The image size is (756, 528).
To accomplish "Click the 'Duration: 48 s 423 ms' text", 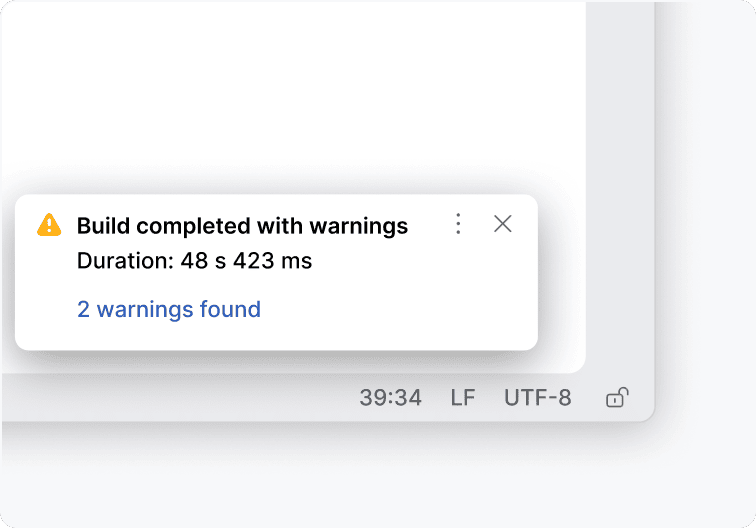I will (194, 262).
